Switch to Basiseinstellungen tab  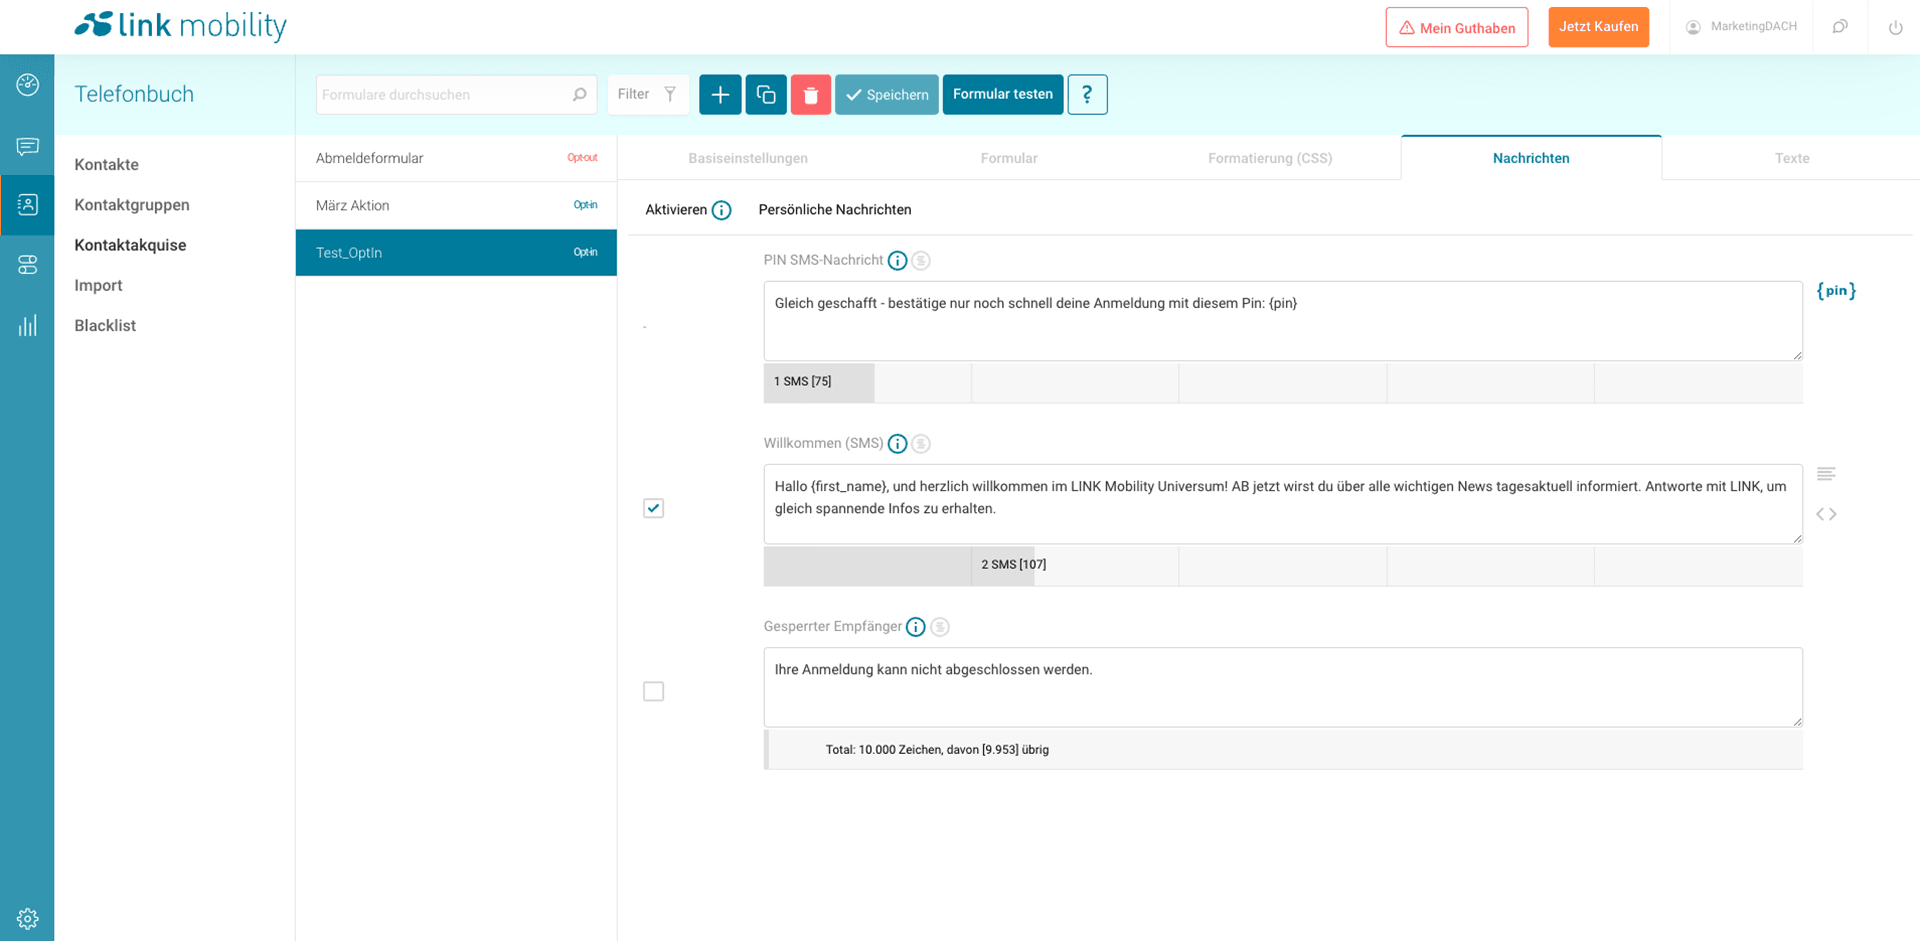(748, 158)
